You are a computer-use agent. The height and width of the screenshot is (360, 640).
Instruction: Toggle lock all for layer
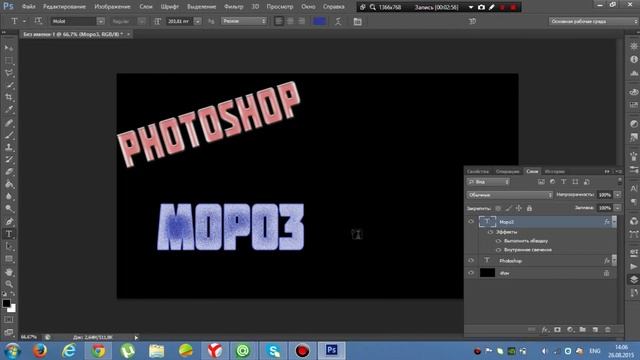coord(529,208)
